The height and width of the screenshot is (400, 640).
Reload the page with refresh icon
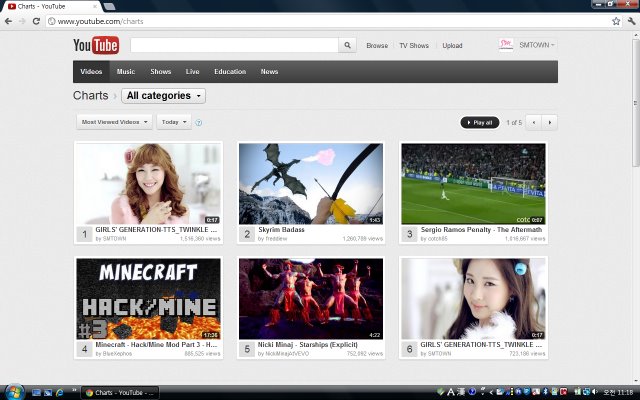(x=36, y=21)
